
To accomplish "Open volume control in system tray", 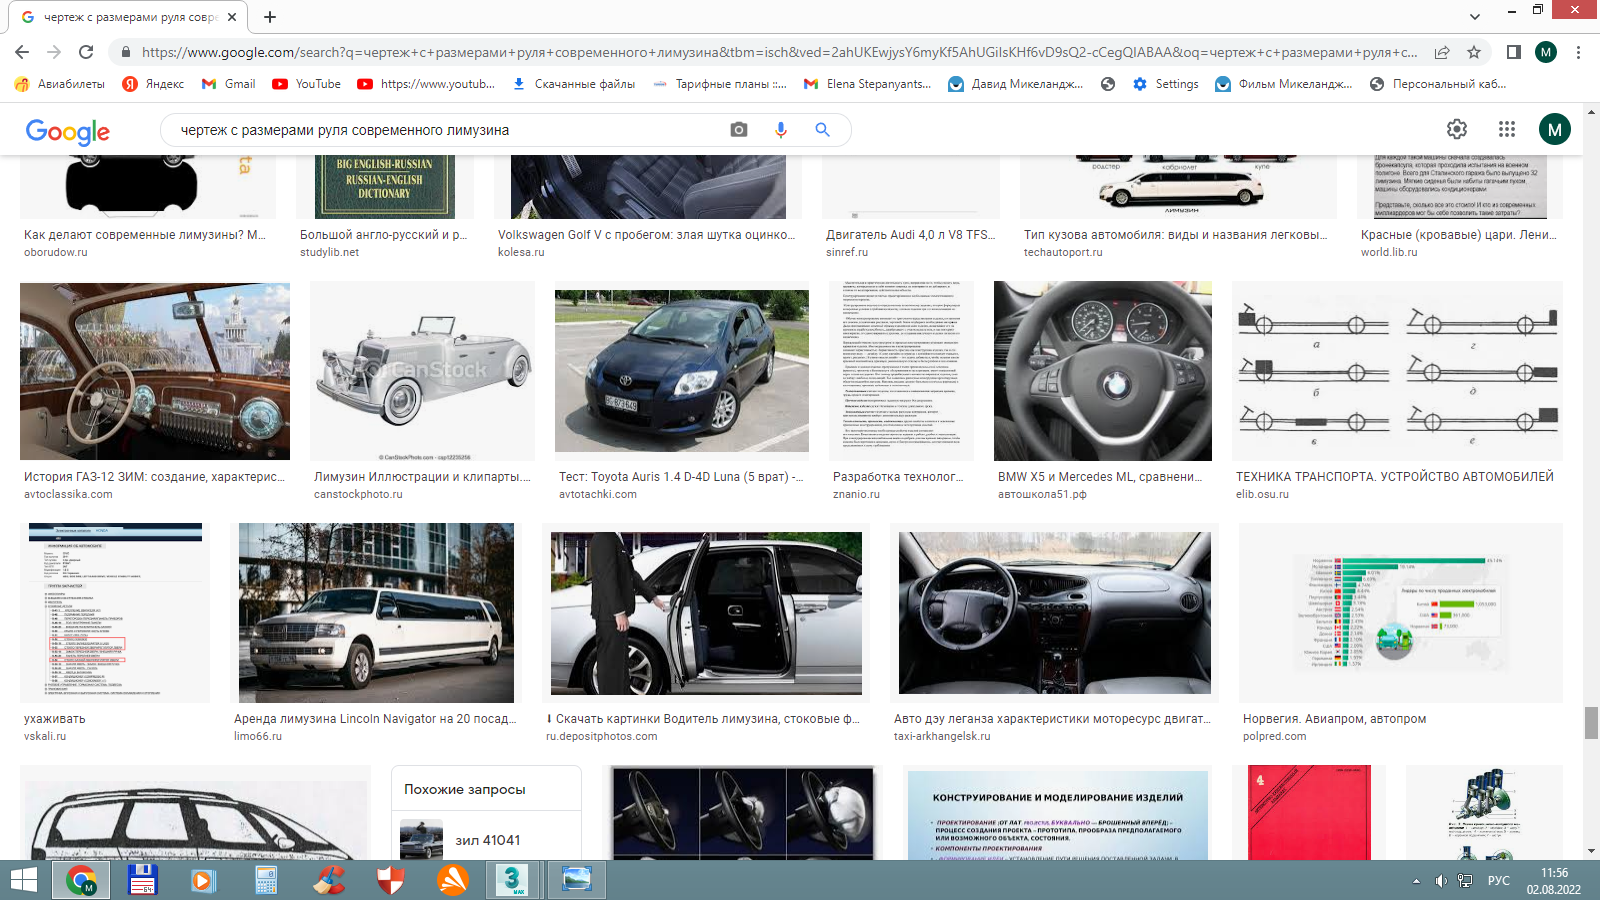I will click(1441, 881).
